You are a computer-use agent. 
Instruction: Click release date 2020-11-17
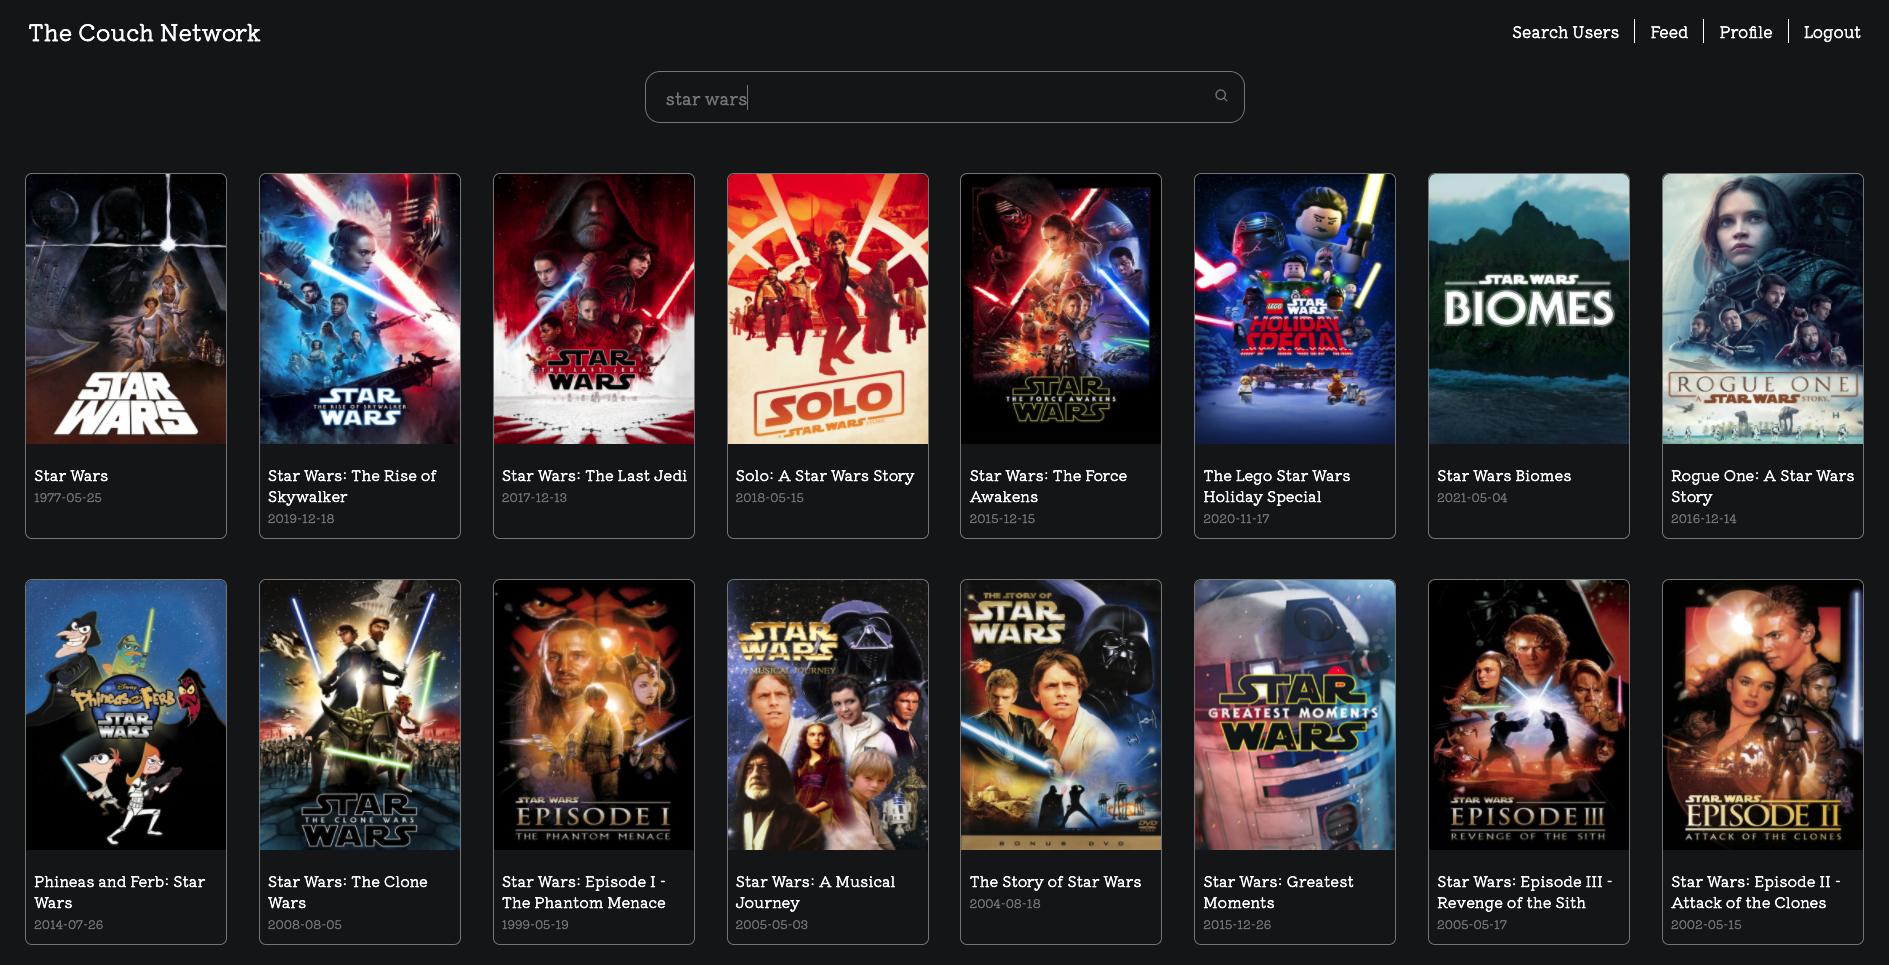click(1236, 518)
